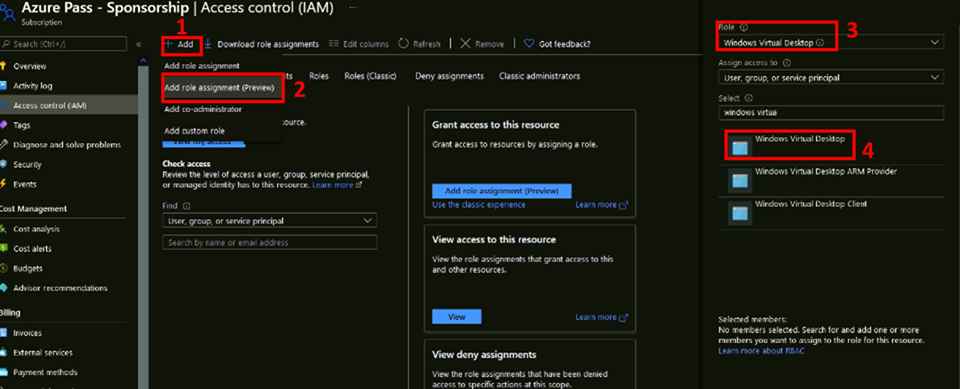The height and width of the screenshot is (389, 960).
Task: Click the Download role assignments text
Action: point(268,44)
